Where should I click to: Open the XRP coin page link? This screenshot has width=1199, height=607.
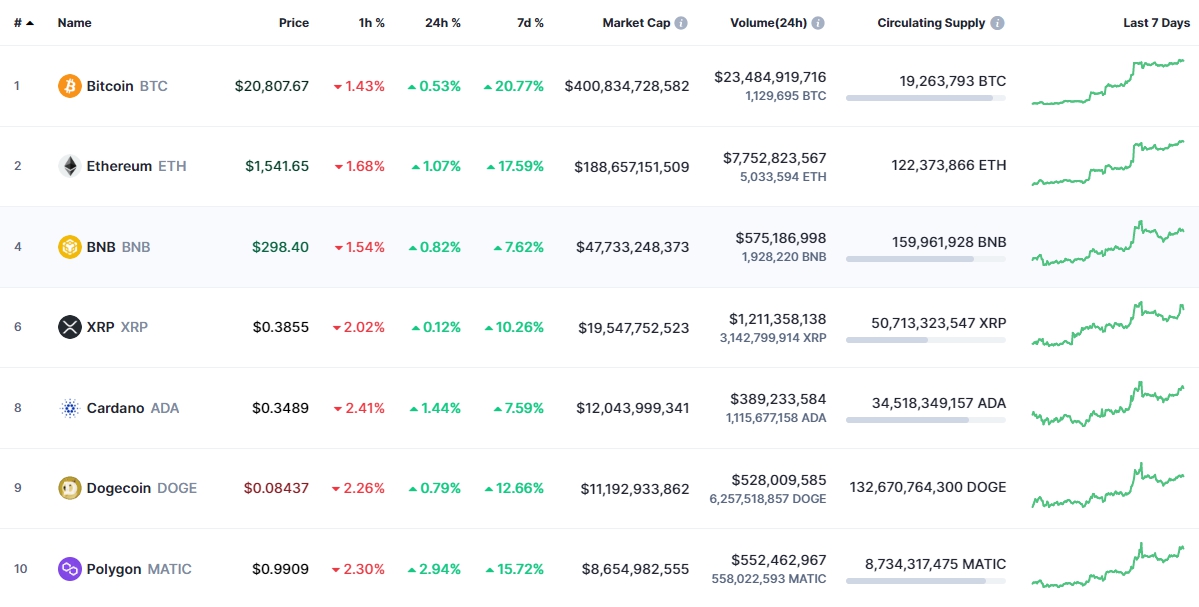[117, 327]
